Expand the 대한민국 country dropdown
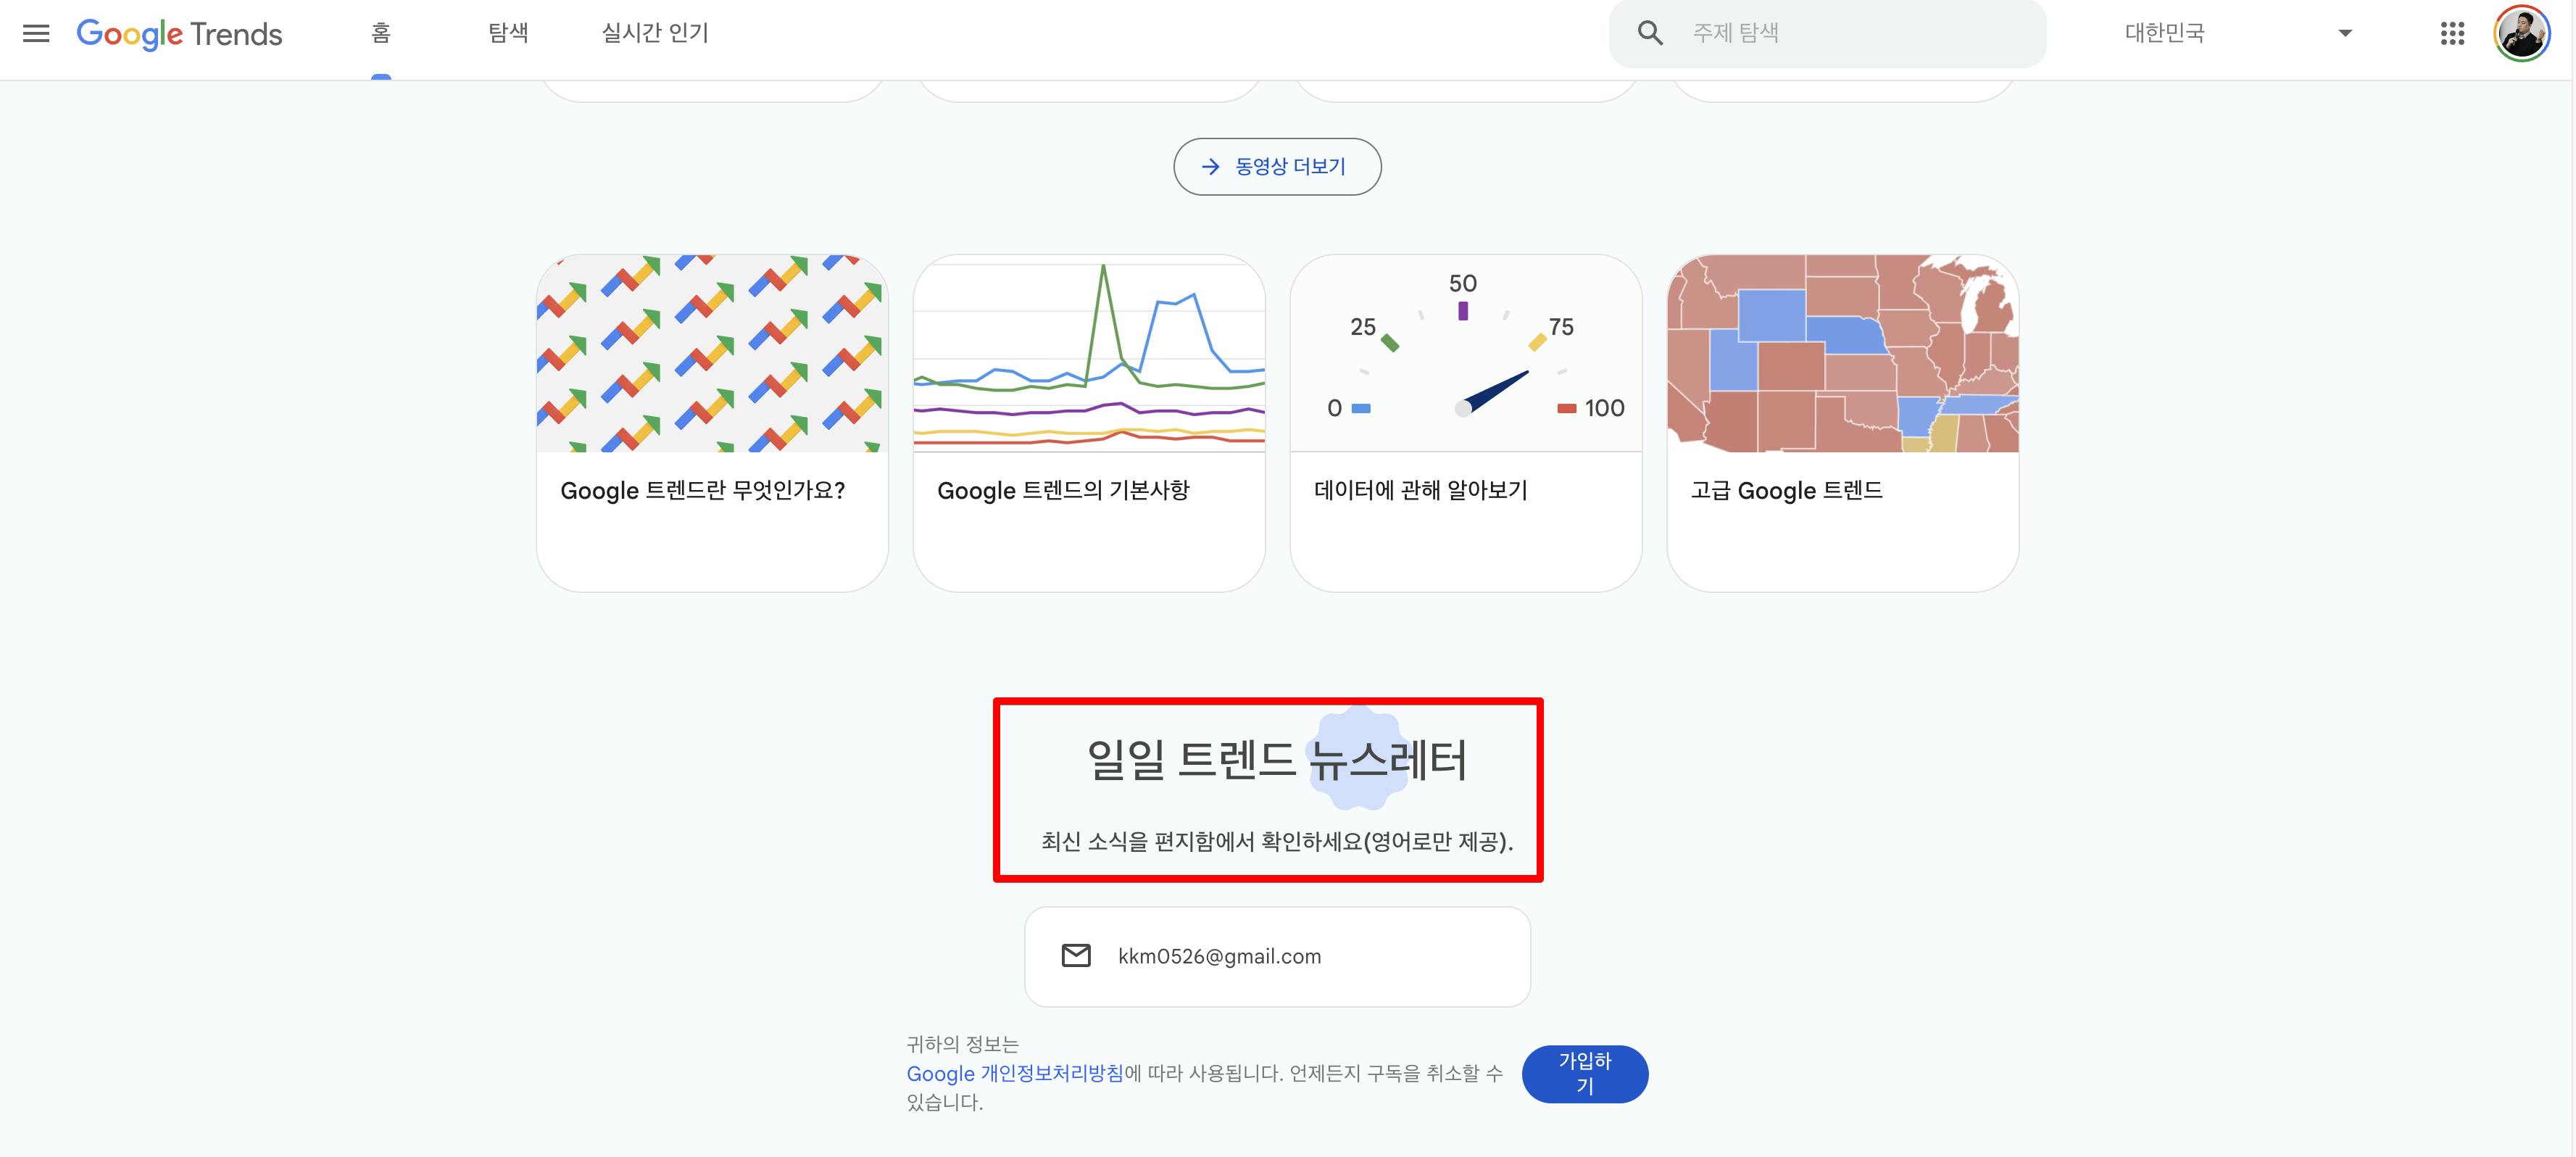Viewport: 2576px width, 1157px height. click(2238, 33)
